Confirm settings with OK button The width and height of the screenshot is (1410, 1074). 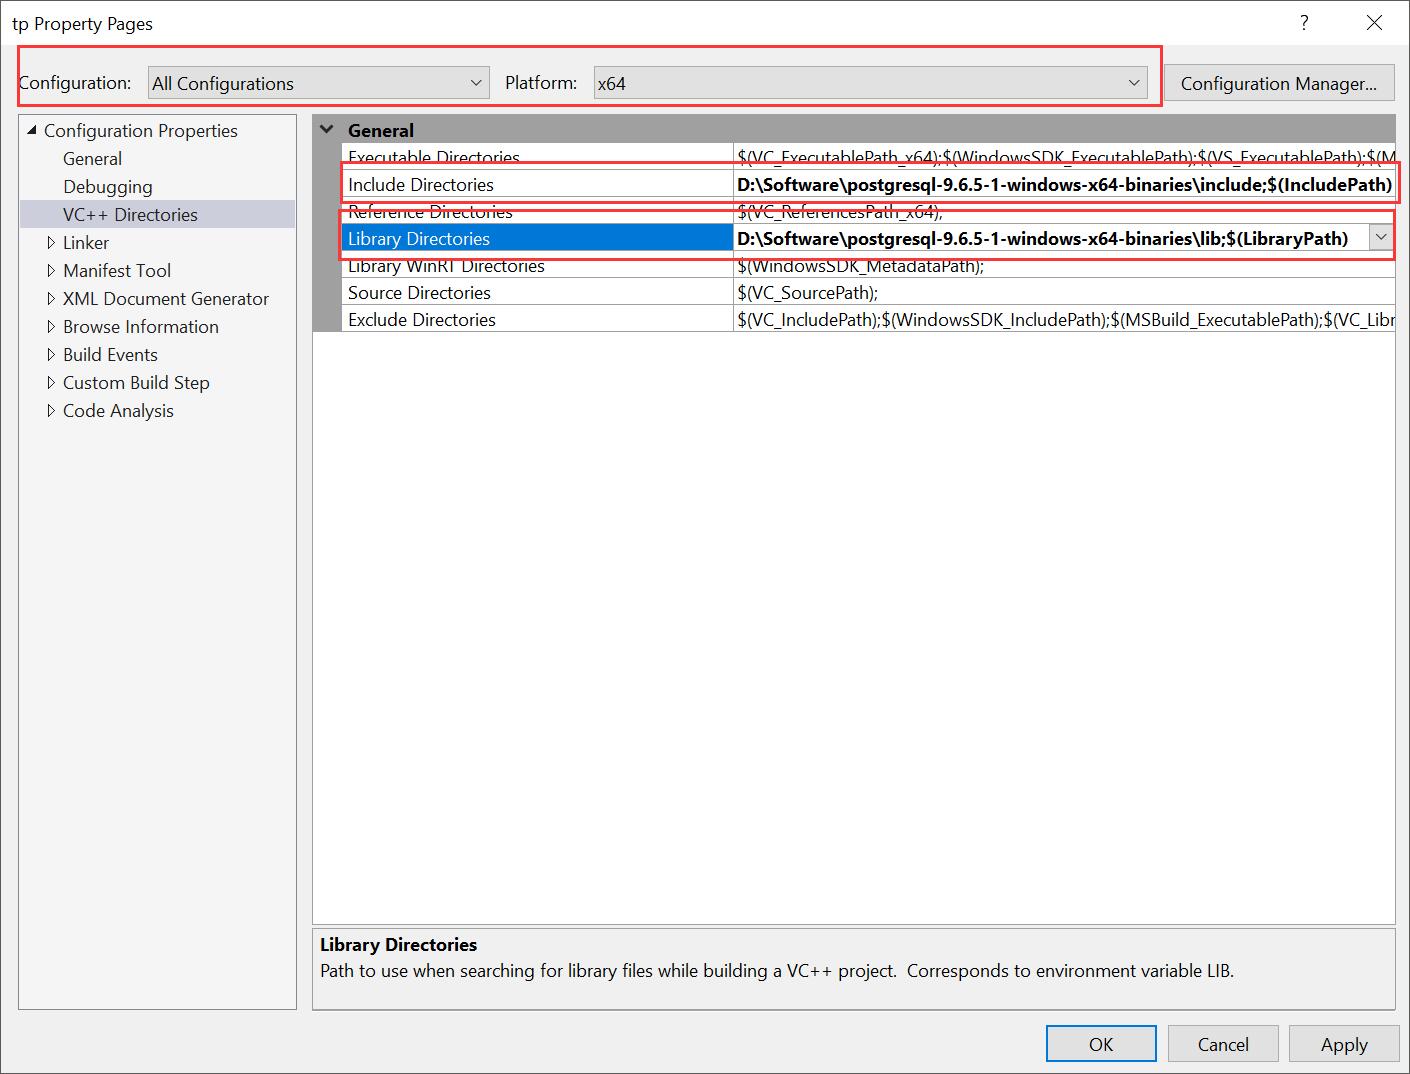(1100, 1043)
